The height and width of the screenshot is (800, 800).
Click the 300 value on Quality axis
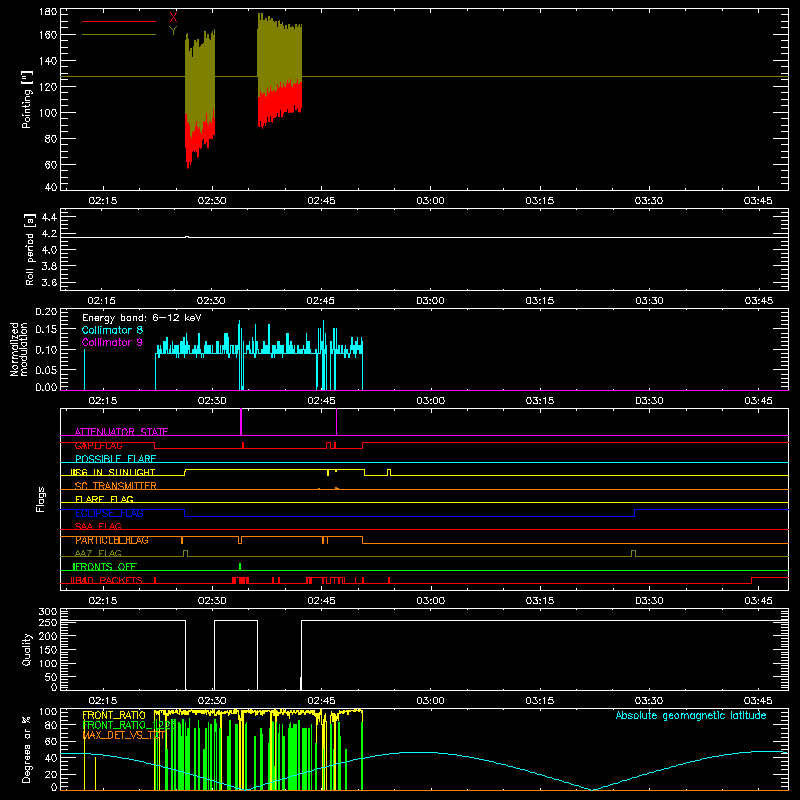tap(48, 612)
